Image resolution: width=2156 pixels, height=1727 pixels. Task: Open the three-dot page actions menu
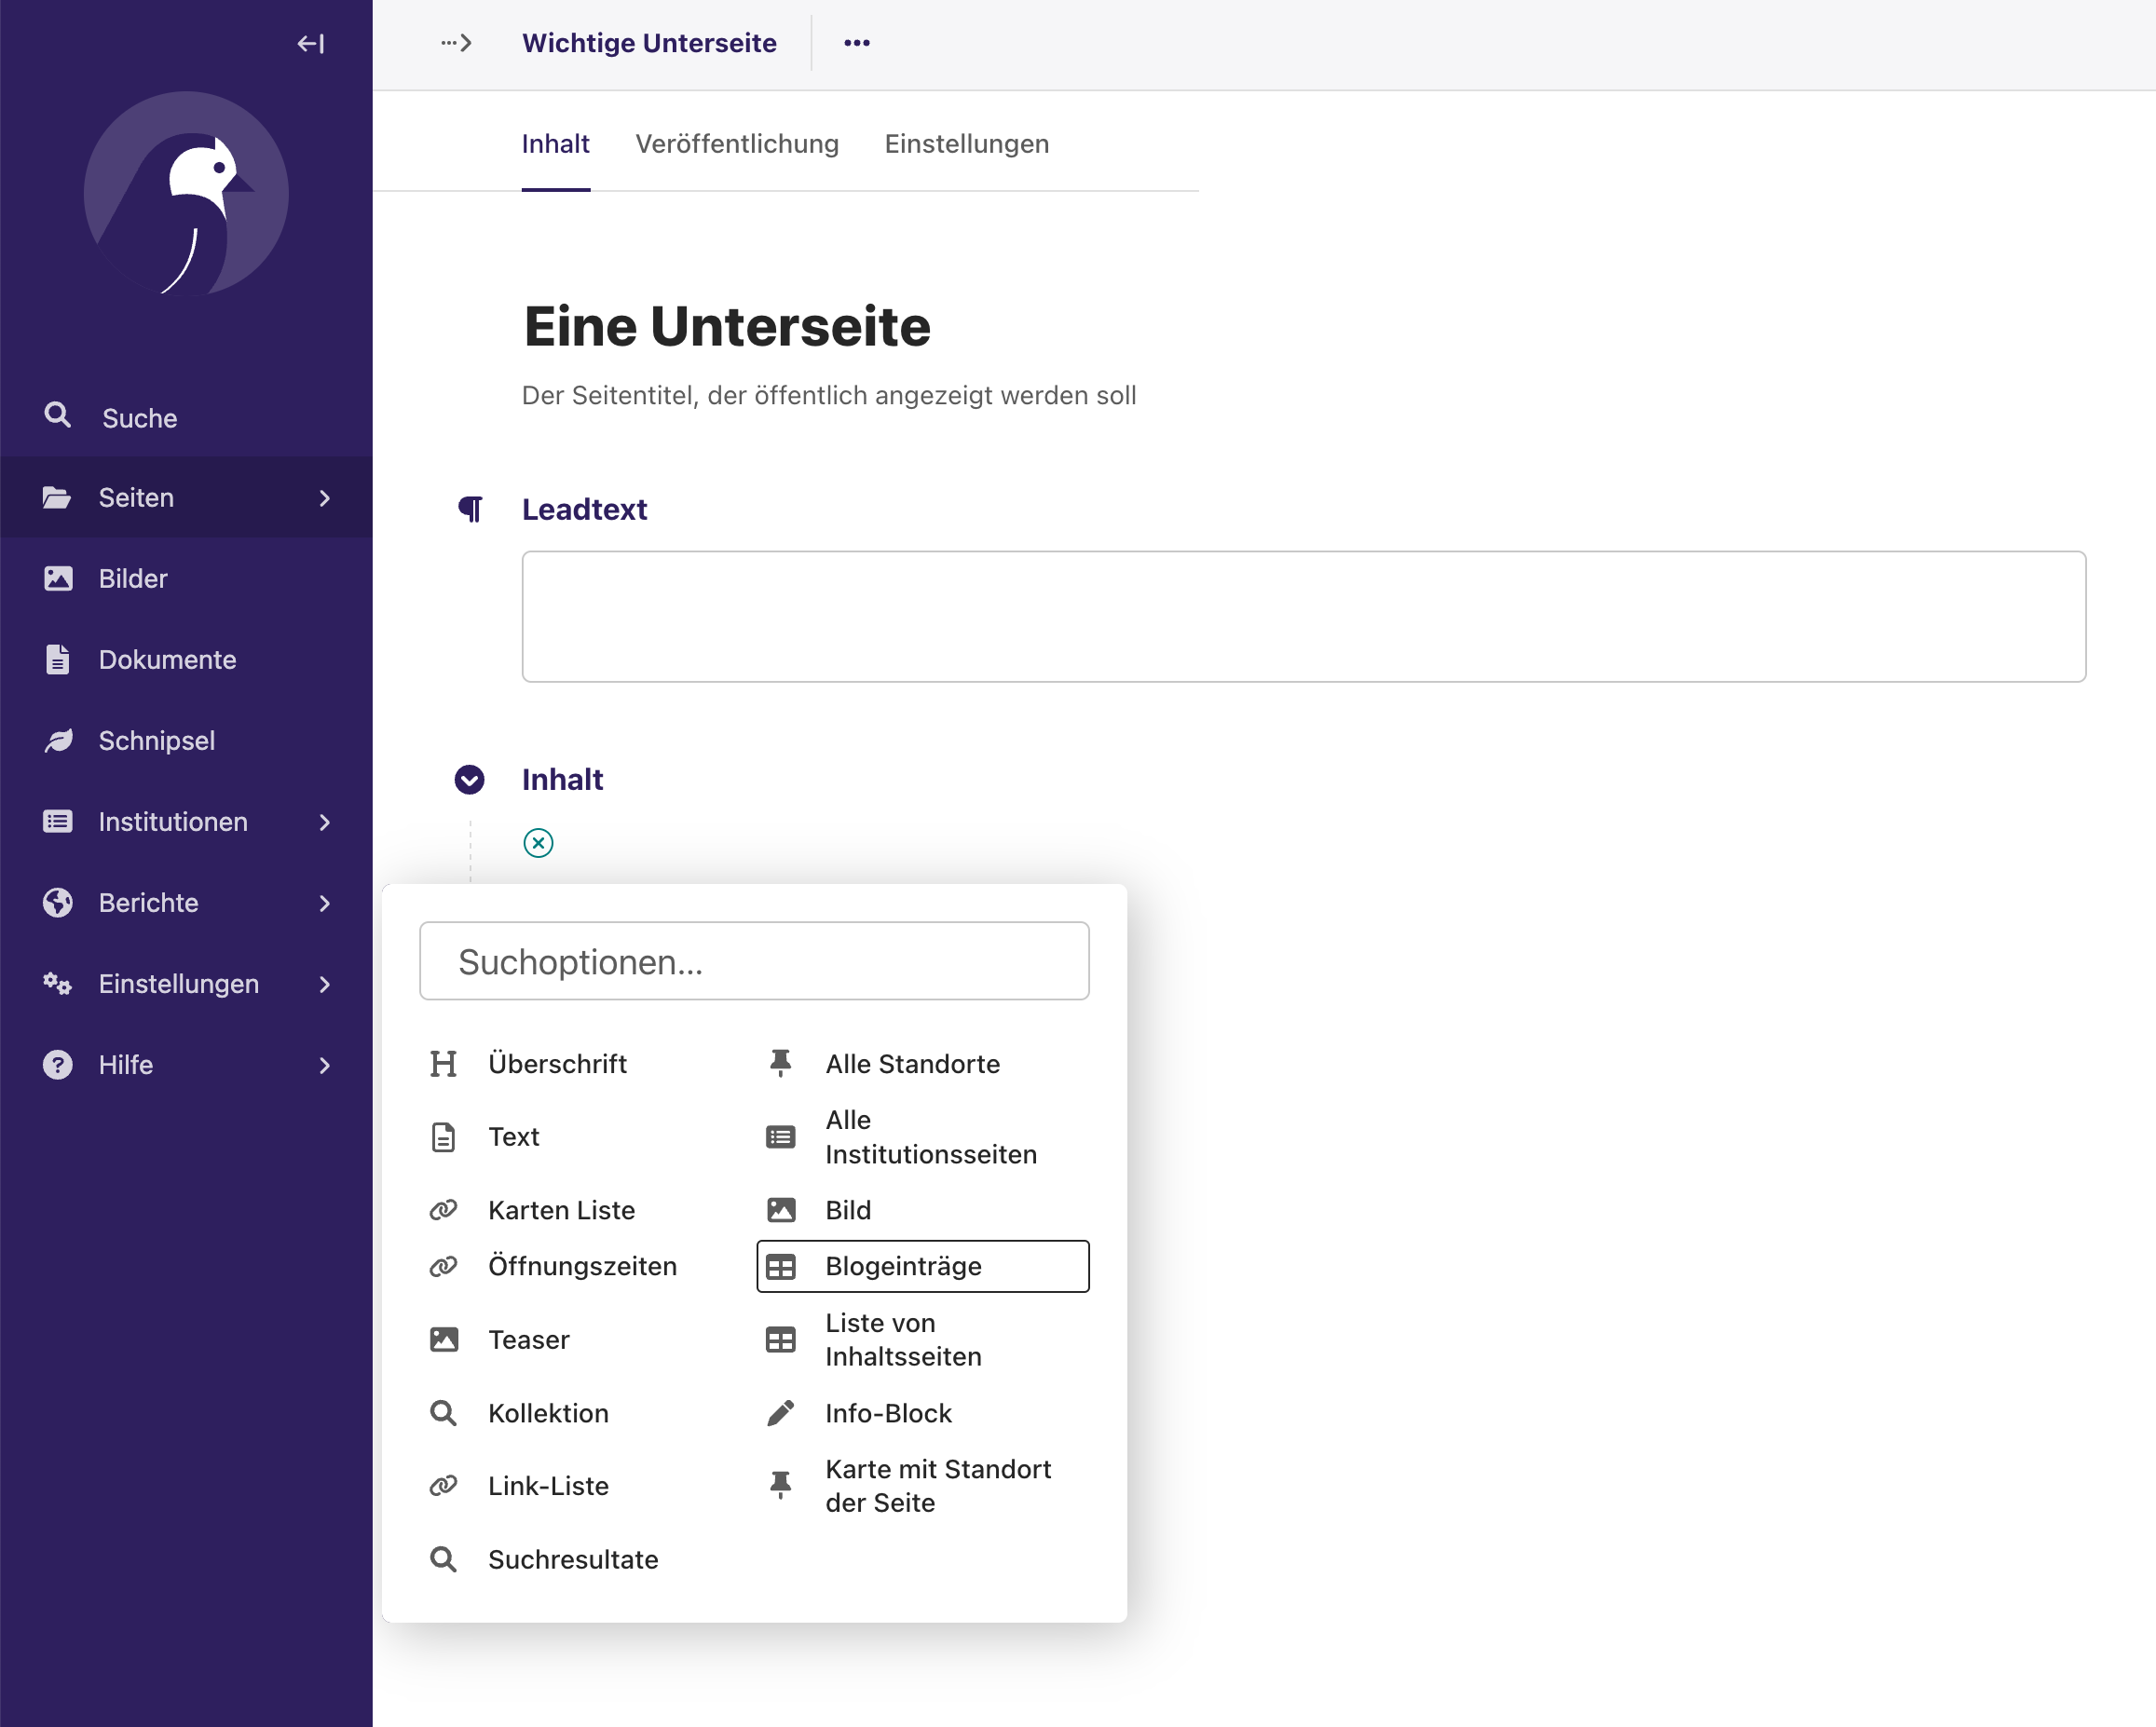857,43
